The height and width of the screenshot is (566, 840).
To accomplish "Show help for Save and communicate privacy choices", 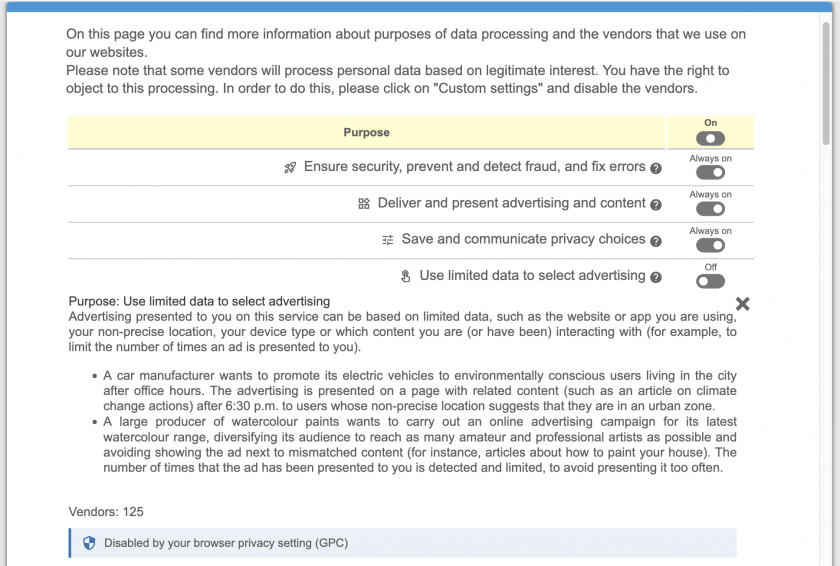I will tap(656, 241).
